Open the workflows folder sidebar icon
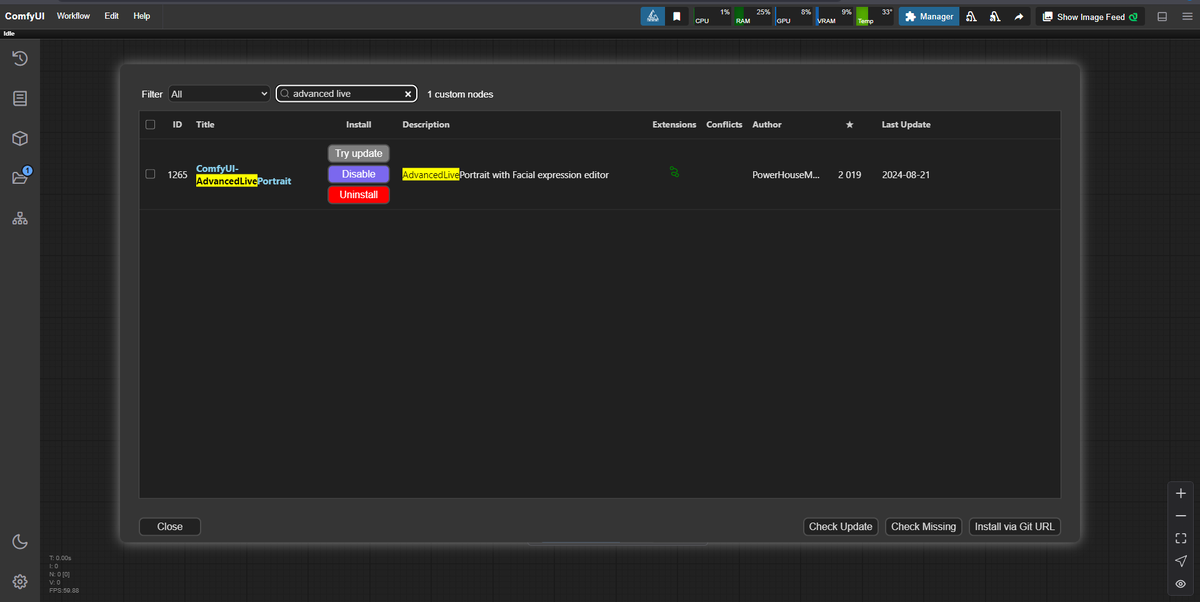The image size is (1200, 602). pyautogui.click(x=19, y=178)
